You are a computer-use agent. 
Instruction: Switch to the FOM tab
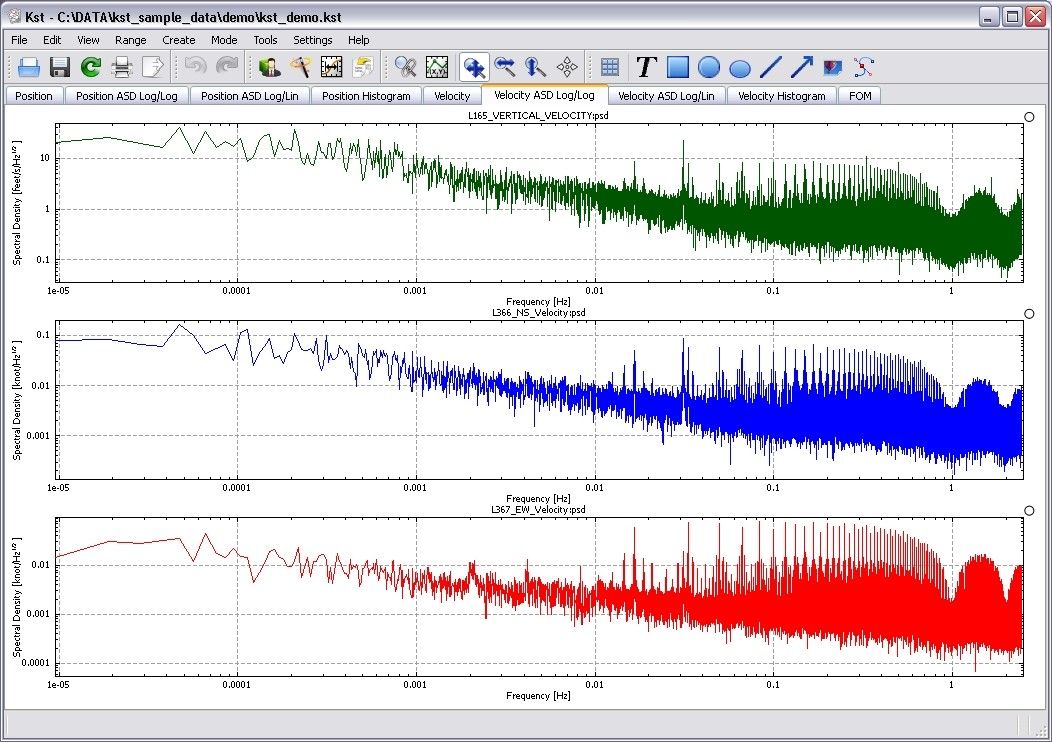pyautogui.click(x=860, y=96)
